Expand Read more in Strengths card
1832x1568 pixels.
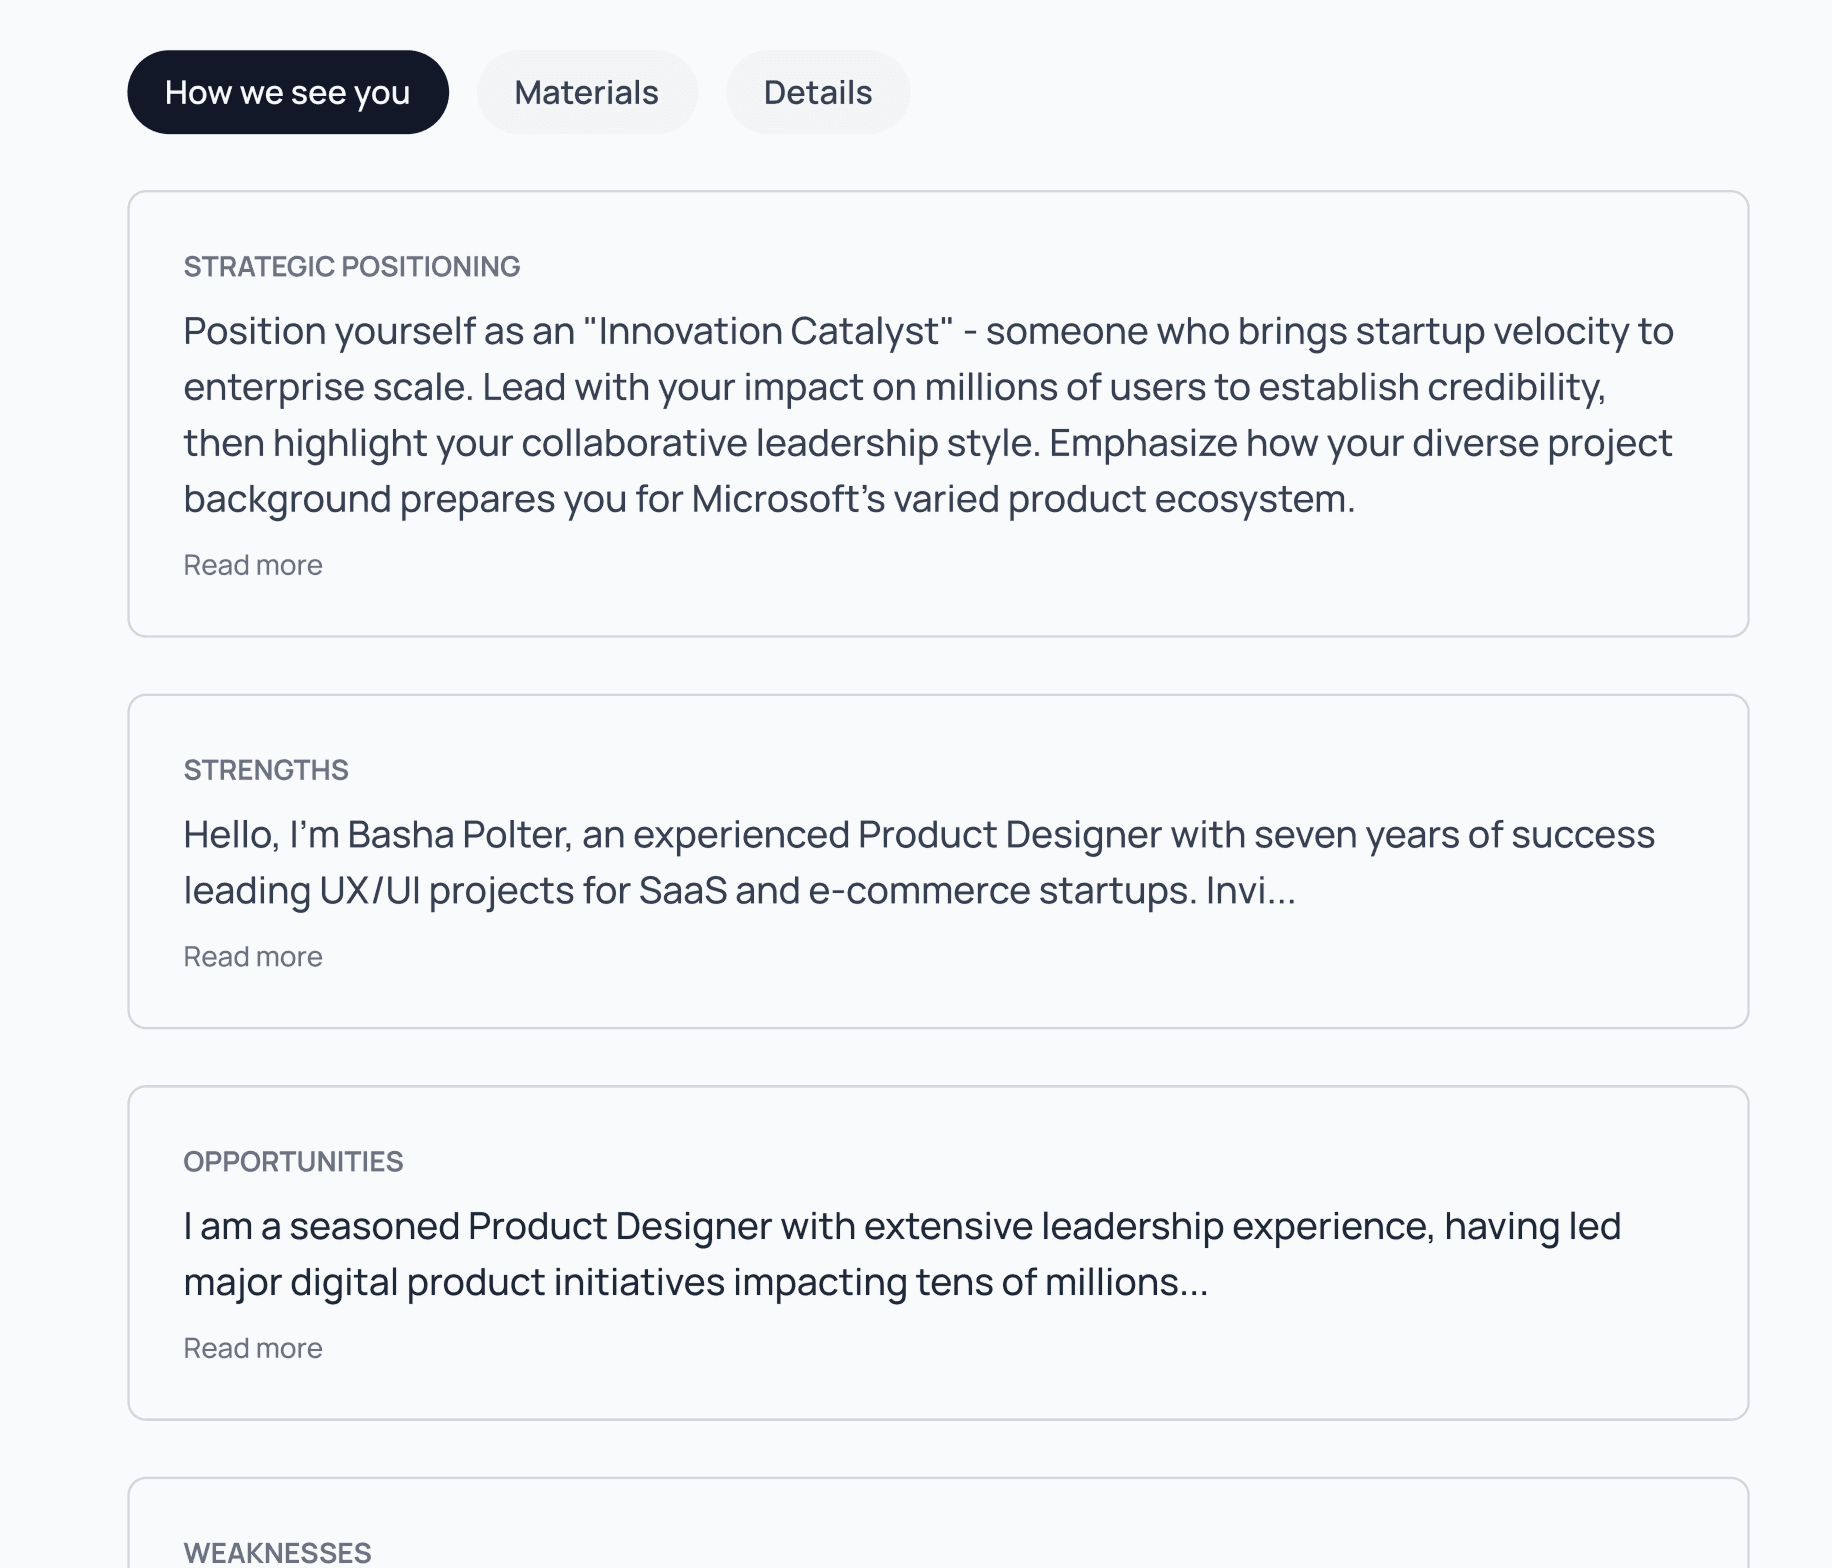coord(253,957)
